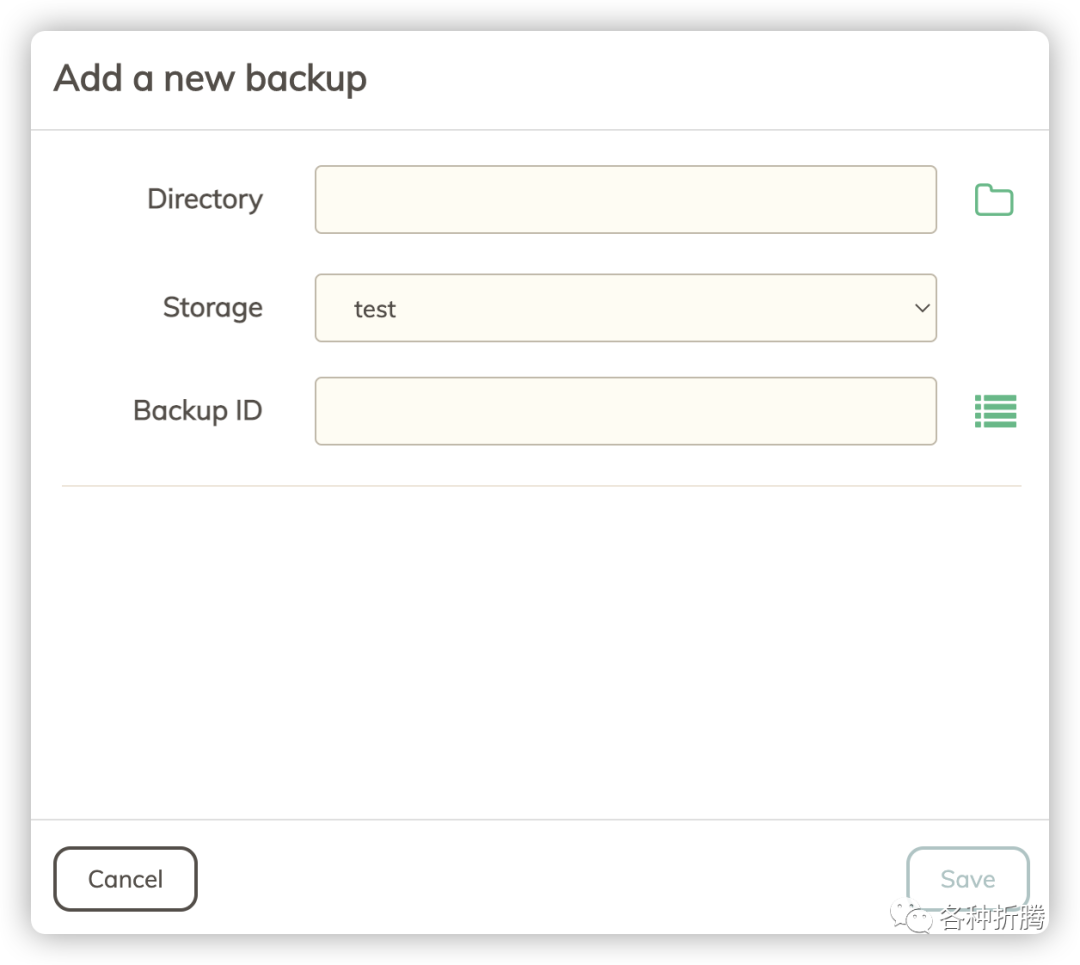Click into the Backup ID input box

coord(625,411)
